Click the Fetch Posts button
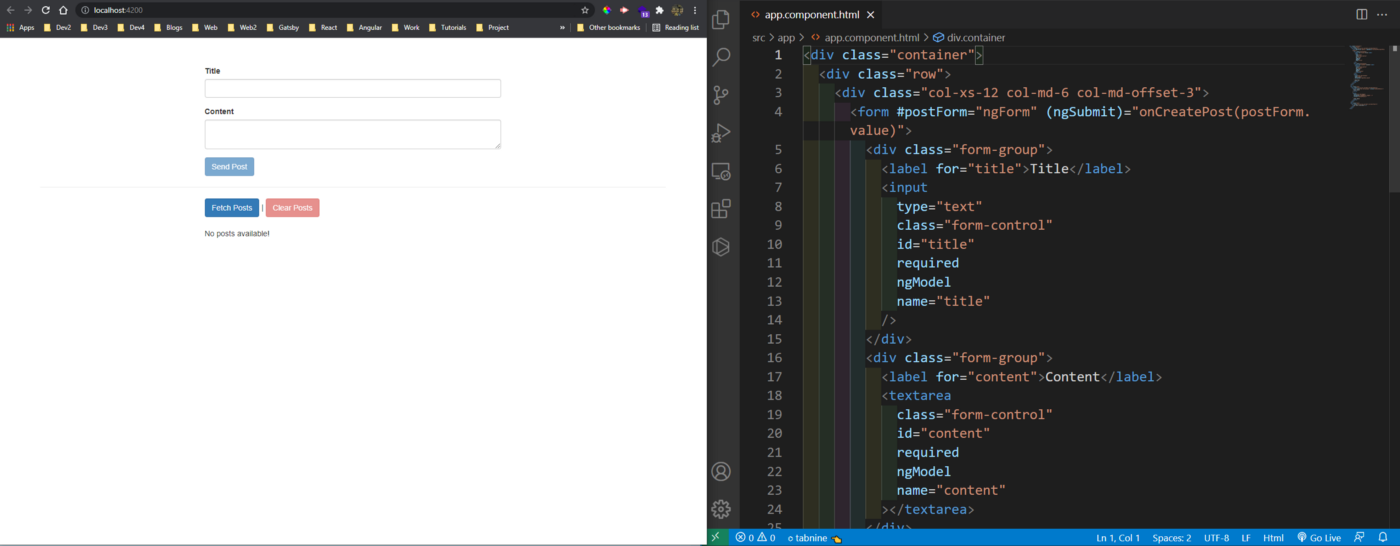Viewport: 1400px width, 546px height. point(232,208)
